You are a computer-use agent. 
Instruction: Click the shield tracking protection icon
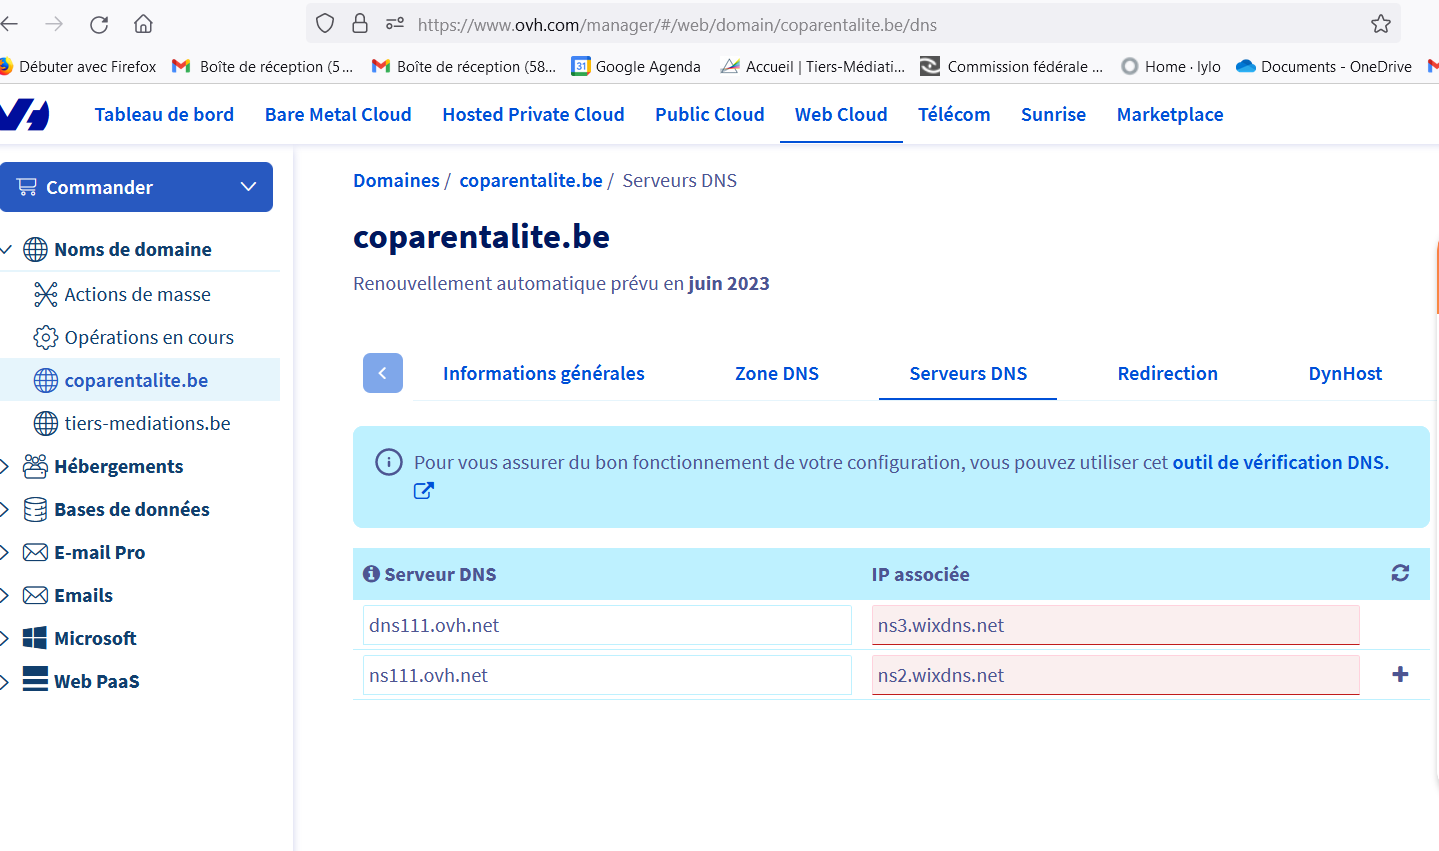click(x=325, y=24)
